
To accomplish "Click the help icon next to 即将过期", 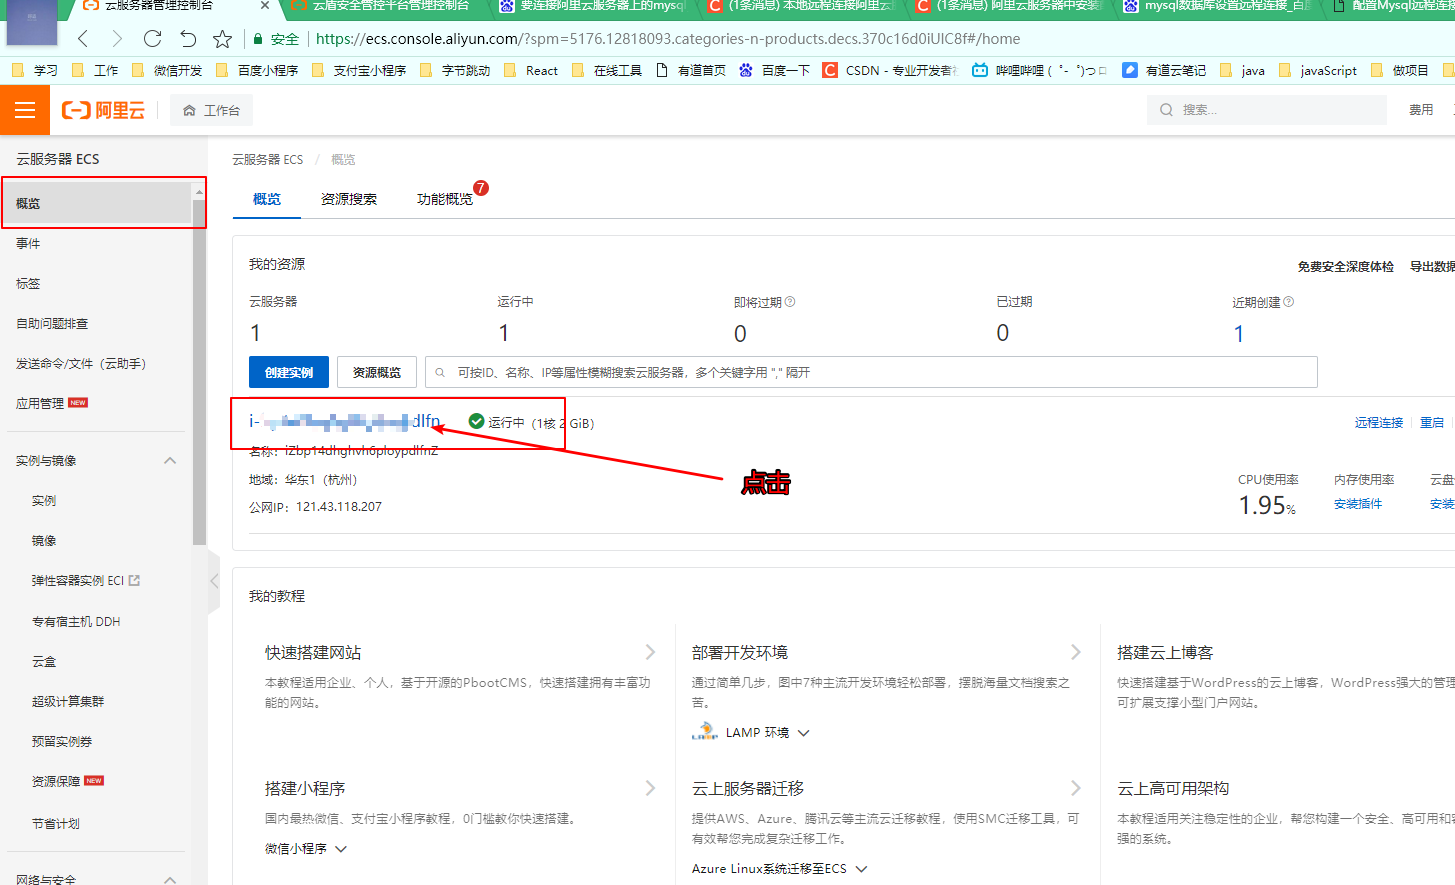I will (790, 301).
